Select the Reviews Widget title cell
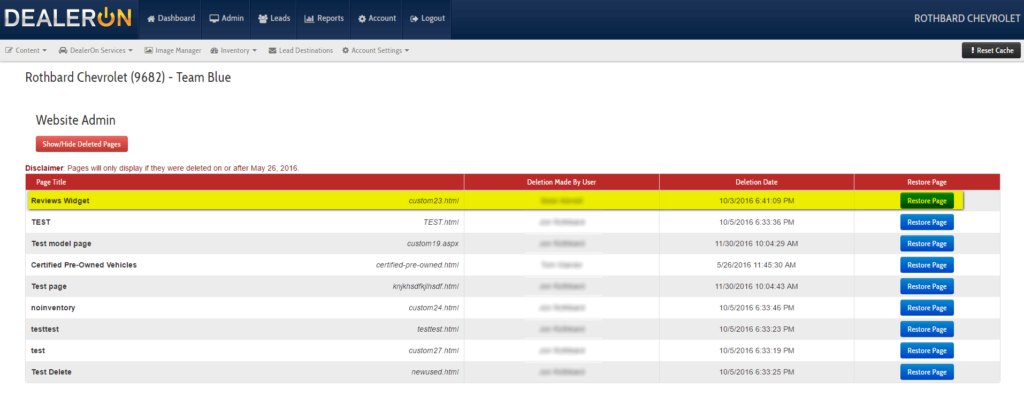 tap(60, 201)
